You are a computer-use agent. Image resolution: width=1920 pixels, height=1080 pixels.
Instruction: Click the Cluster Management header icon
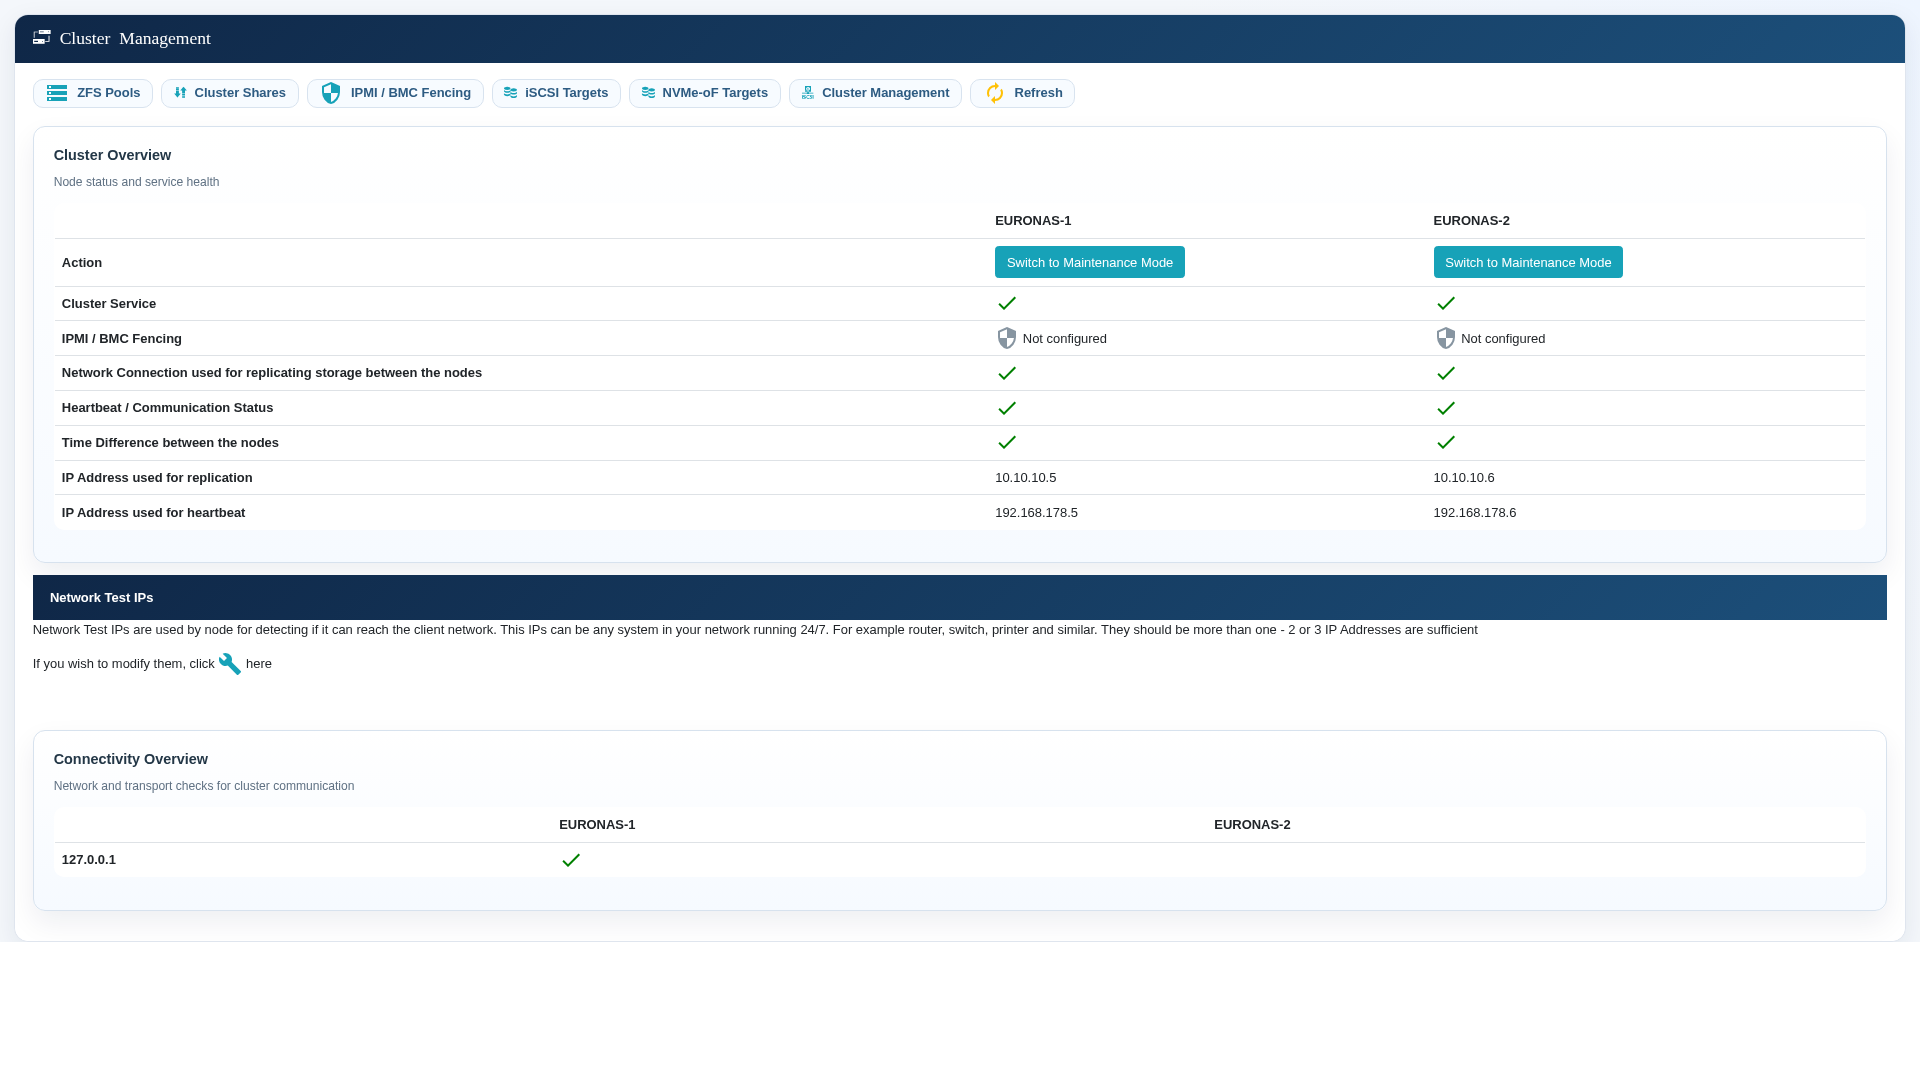tap(42, 38)
